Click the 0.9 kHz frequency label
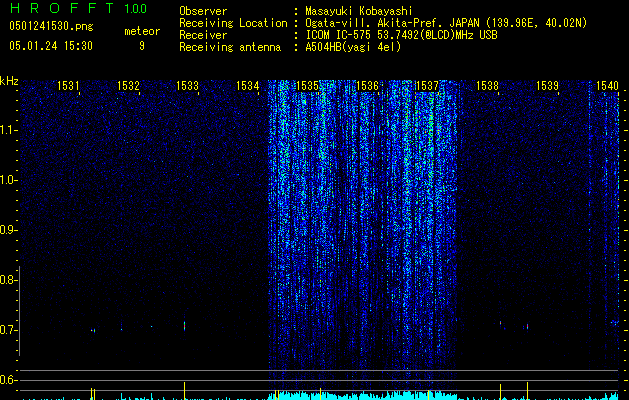The width and height of the screenshot is (629, 400). [8, 230]
